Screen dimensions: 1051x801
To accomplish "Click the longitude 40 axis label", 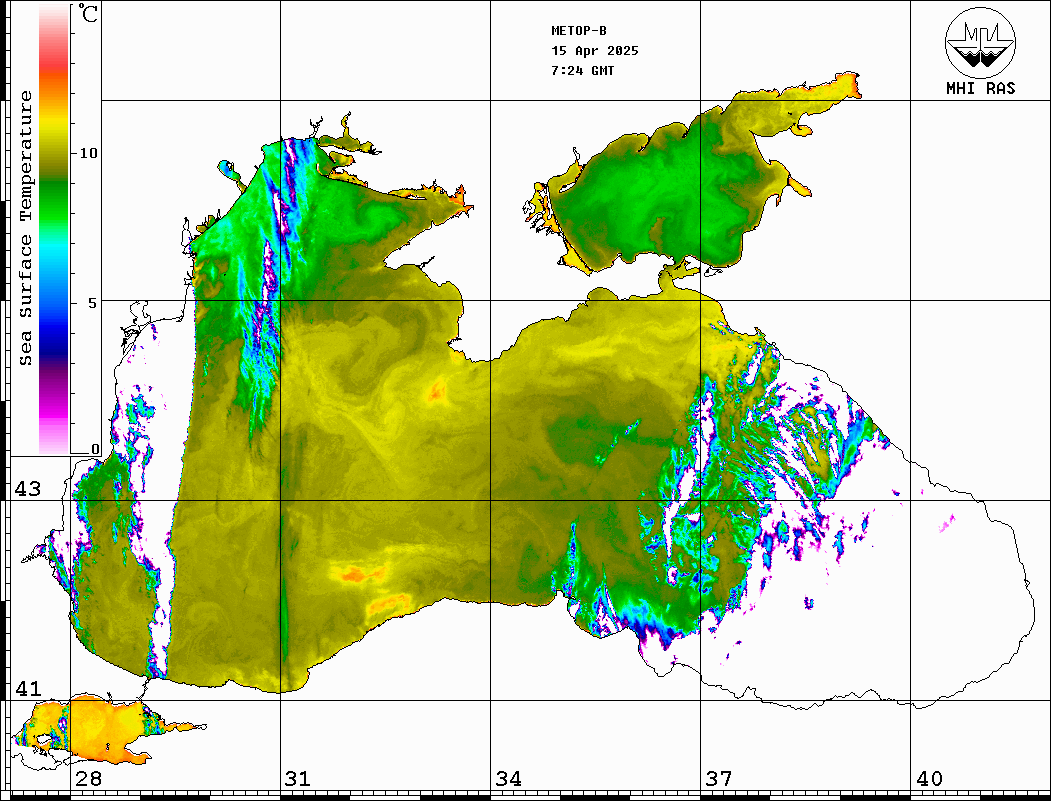I will point(929,779).
